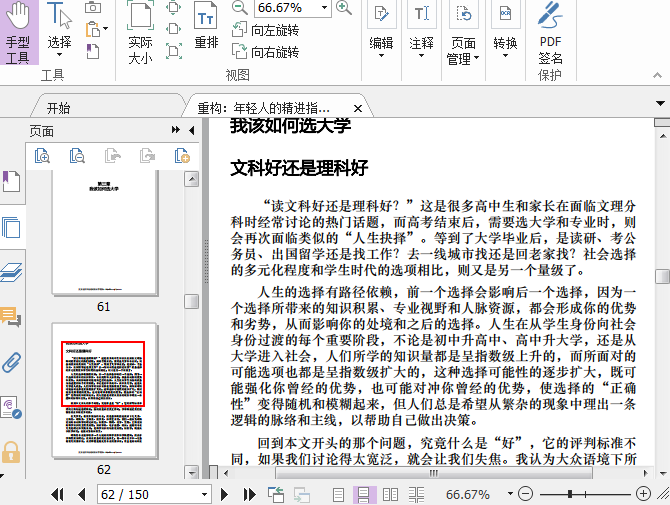Image resolution: width=670 pixels, height=505 pixels.
Task: Click the status bar zoom out minus button
Action: point(525,494)
